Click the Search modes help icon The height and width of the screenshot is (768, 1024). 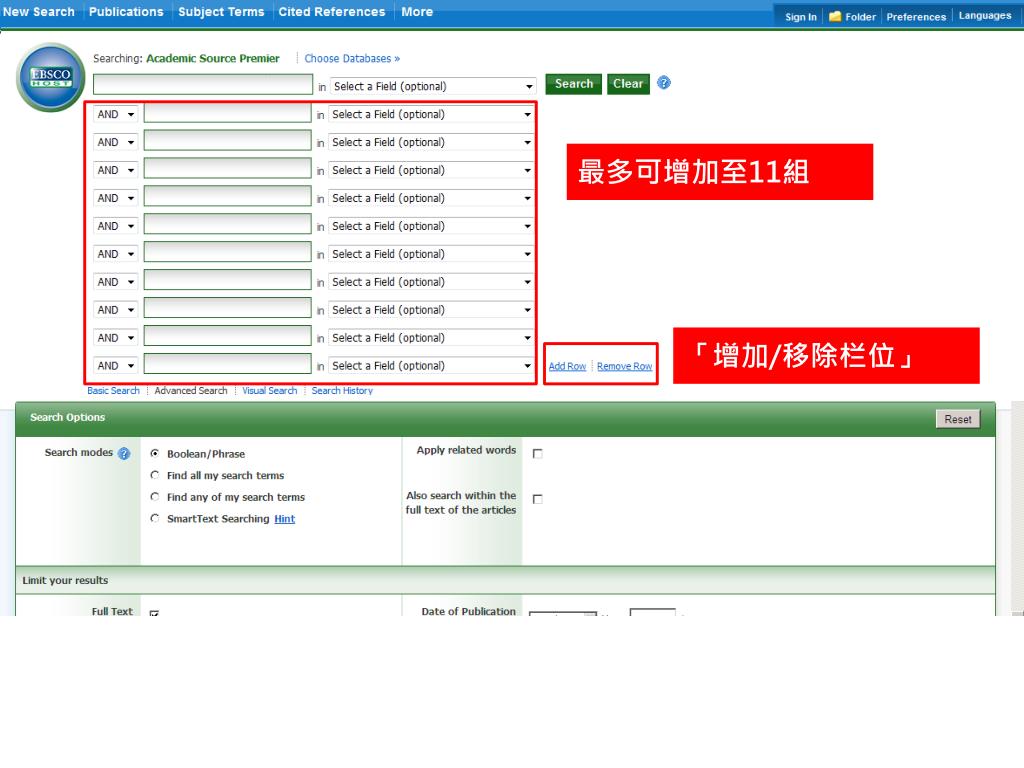click(124, 453)
